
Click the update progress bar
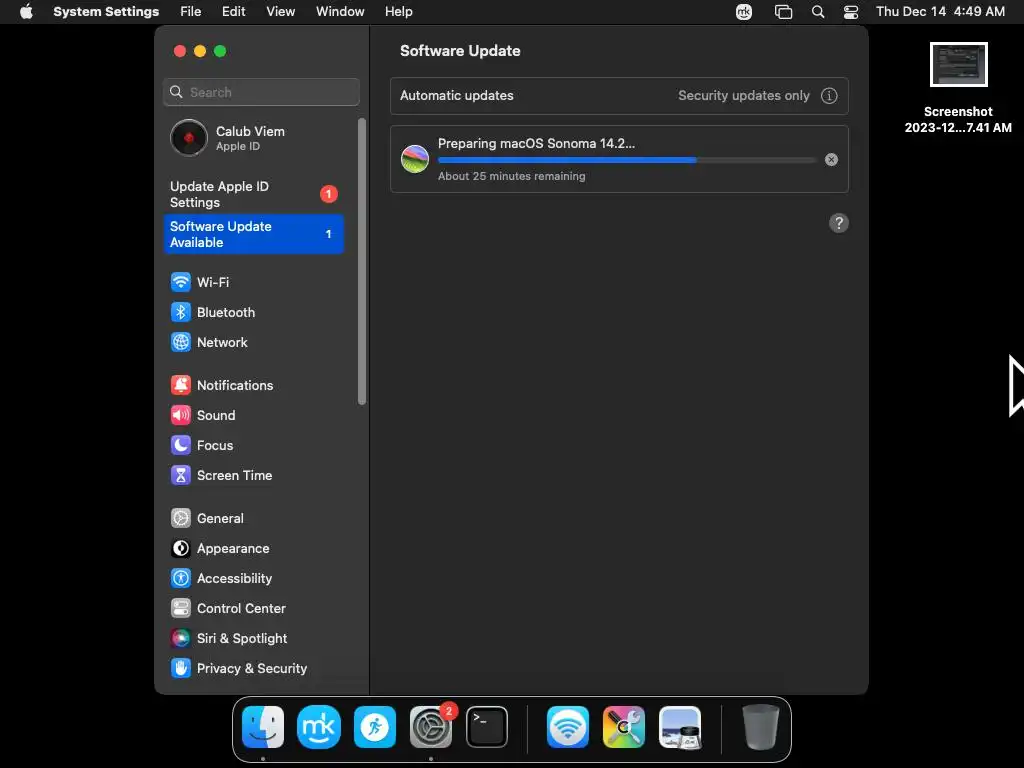coord(627,160)
